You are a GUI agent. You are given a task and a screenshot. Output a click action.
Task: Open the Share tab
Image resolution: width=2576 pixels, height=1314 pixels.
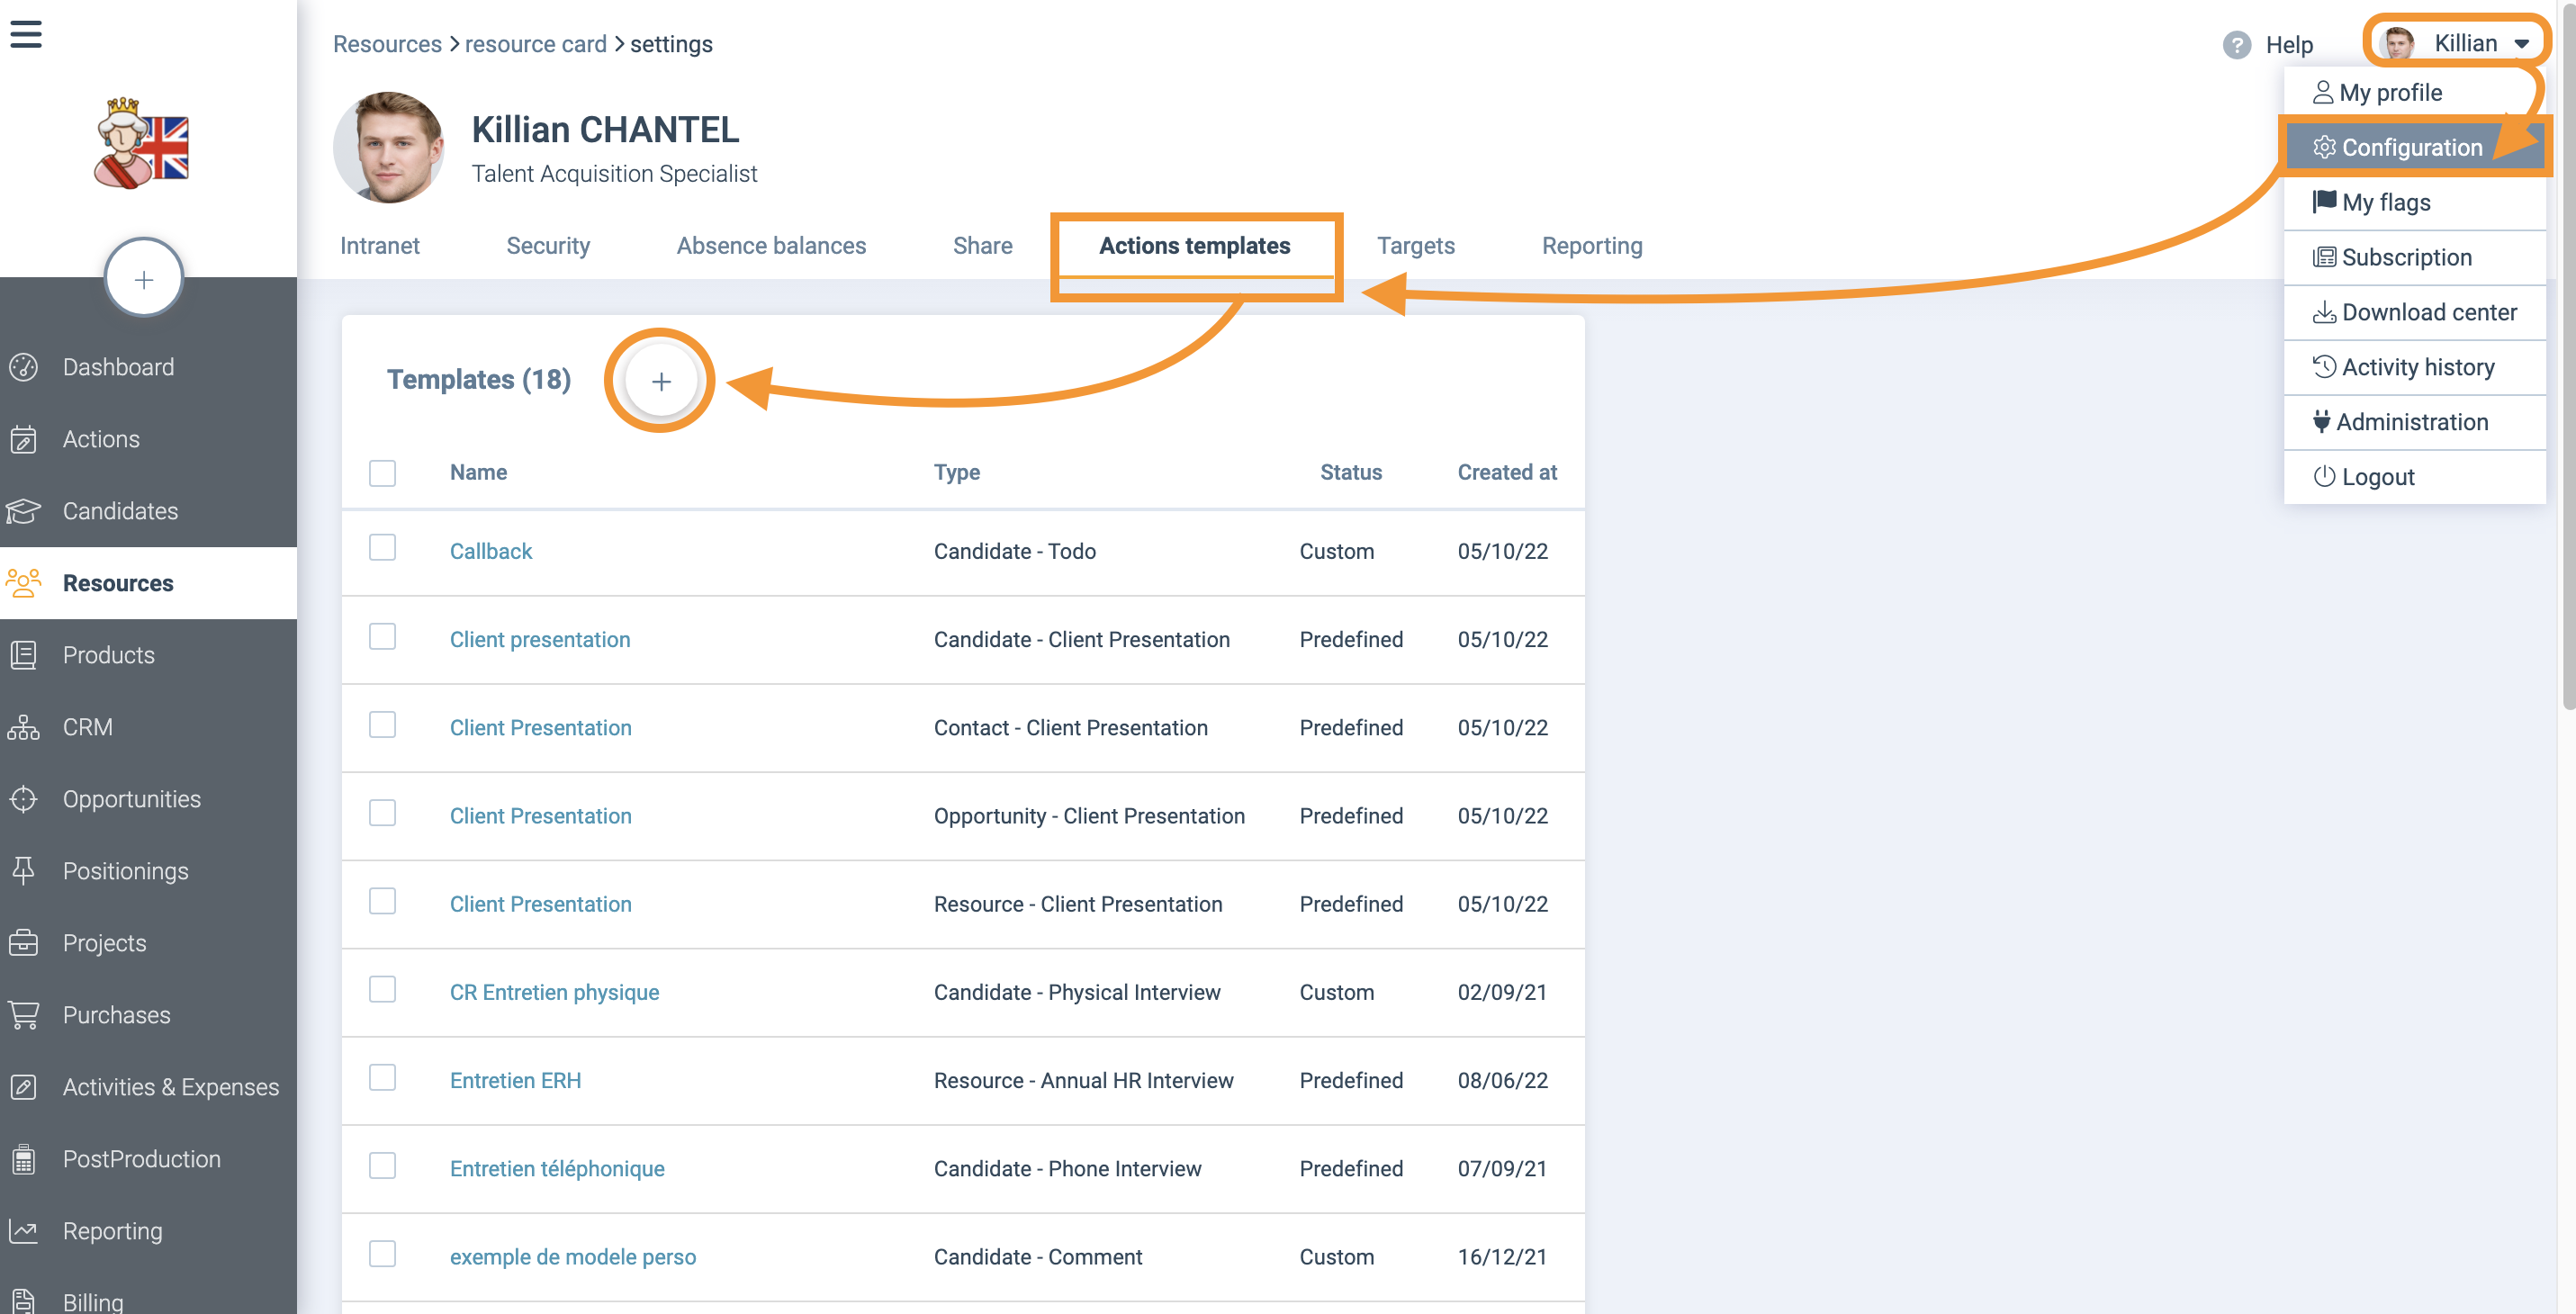click(982, 246)
